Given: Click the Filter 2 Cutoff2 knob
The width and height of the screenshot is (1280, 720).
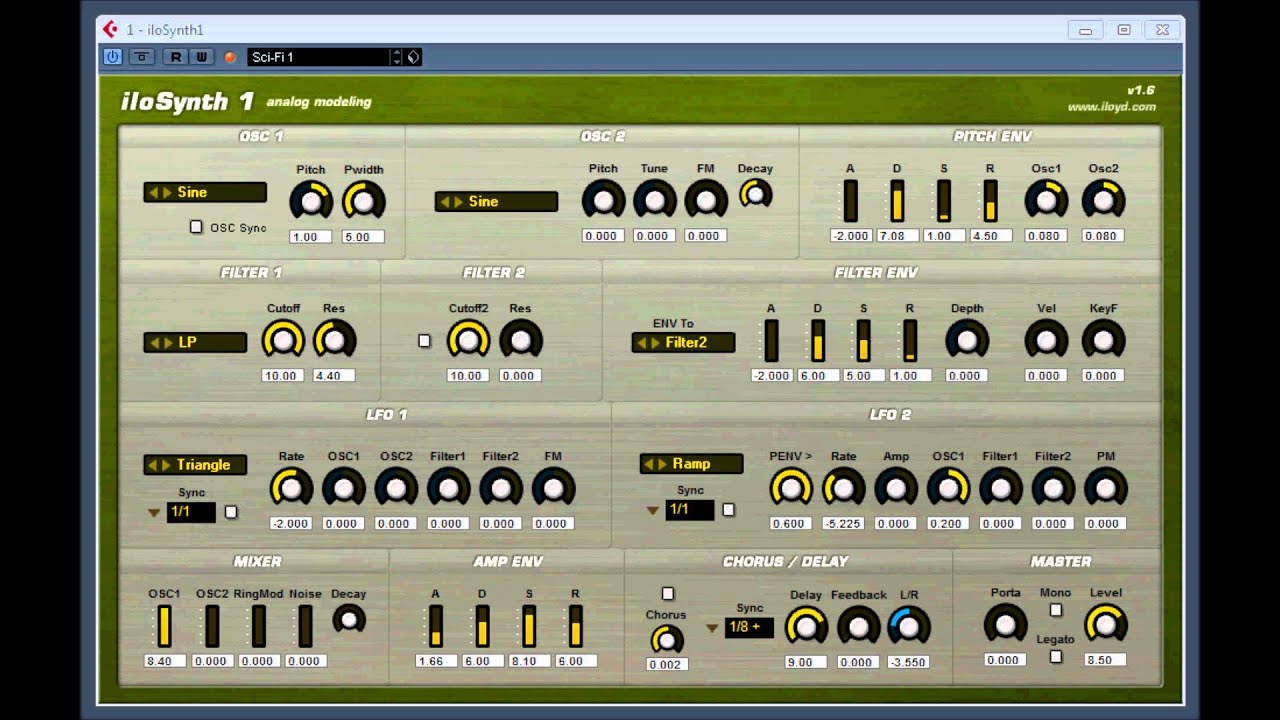Looking at the screenshot, I should (468, 341).
